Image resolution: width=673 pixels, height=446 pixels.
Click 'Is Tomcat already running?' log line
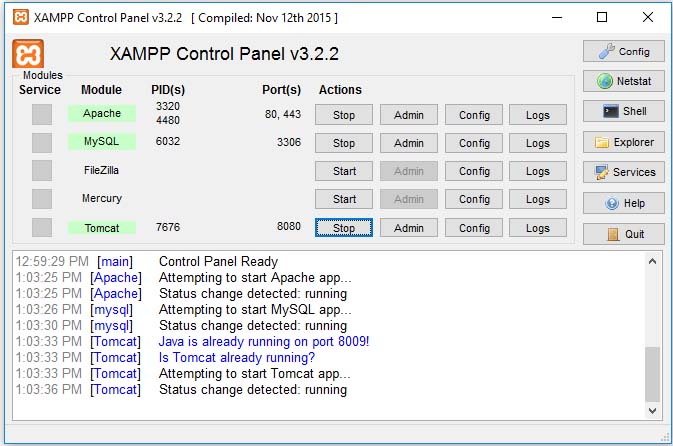point(237,357)
